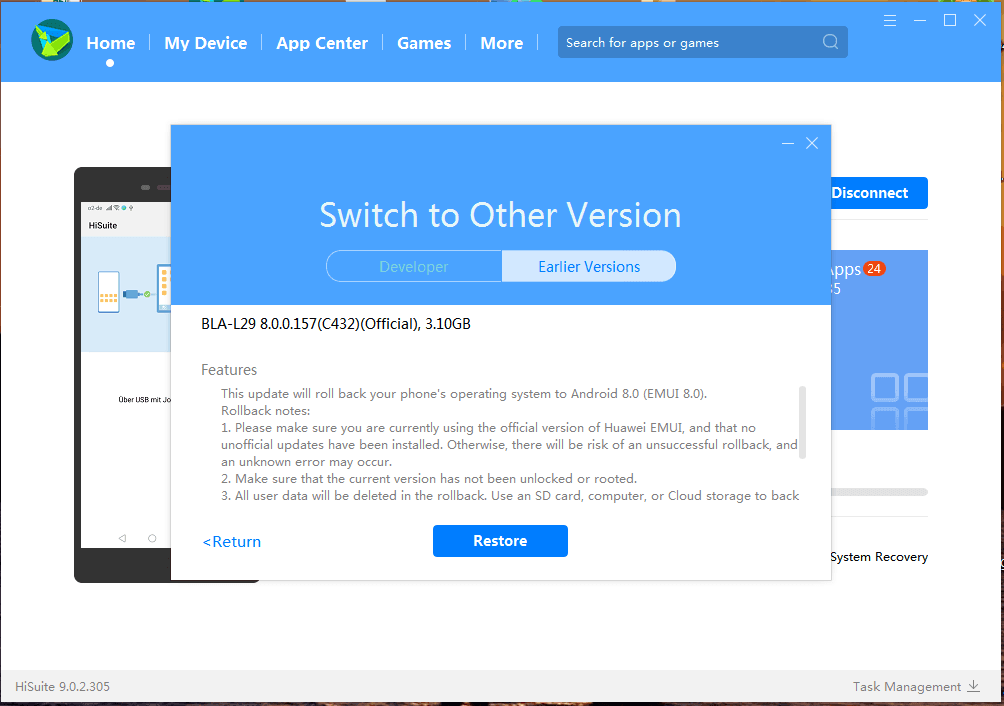
Task: Click the HiSuite 9.0.2.305 version text
Action: (63, 686)
